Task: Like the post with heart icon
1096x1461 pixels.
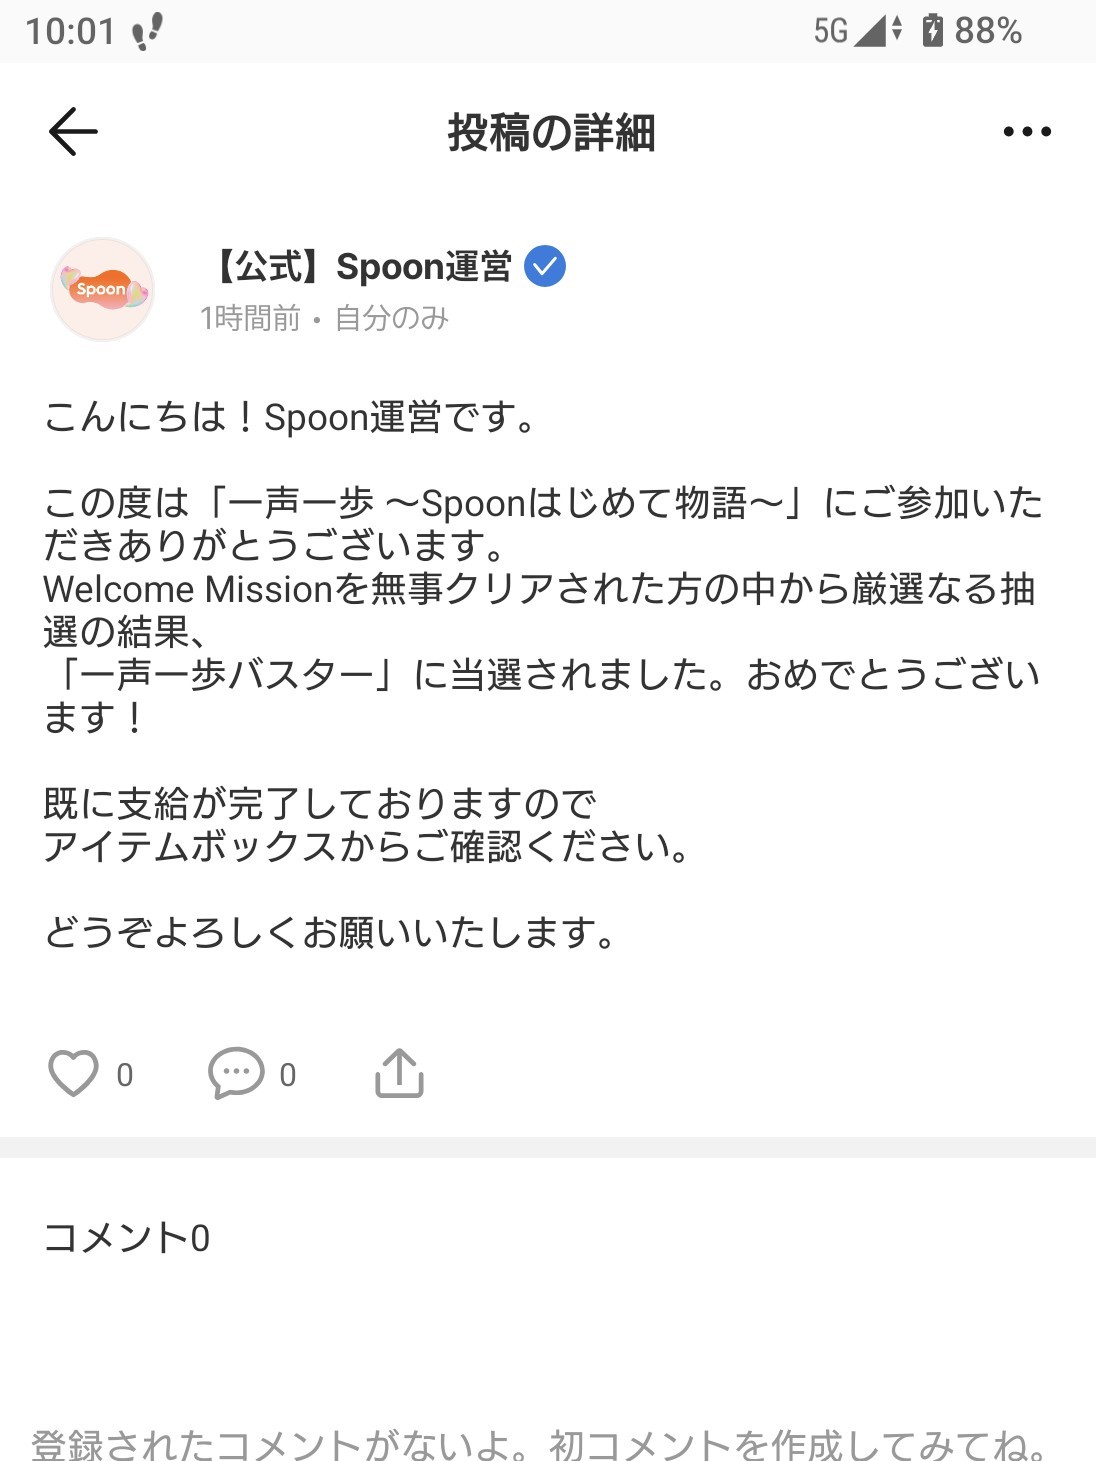Action: [73, 1074]
